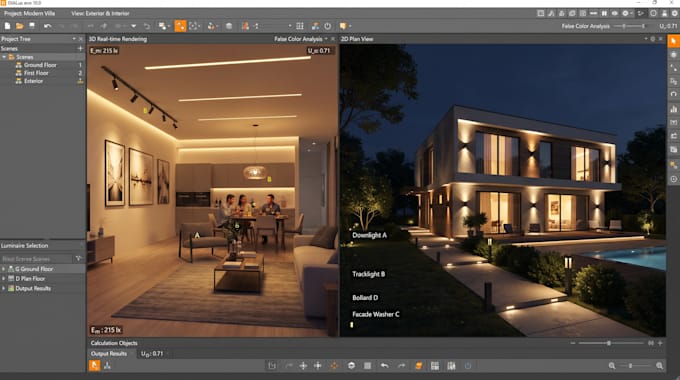
Task: Click the square stop icon in bottom toolbar
Action: pos(367,366)
